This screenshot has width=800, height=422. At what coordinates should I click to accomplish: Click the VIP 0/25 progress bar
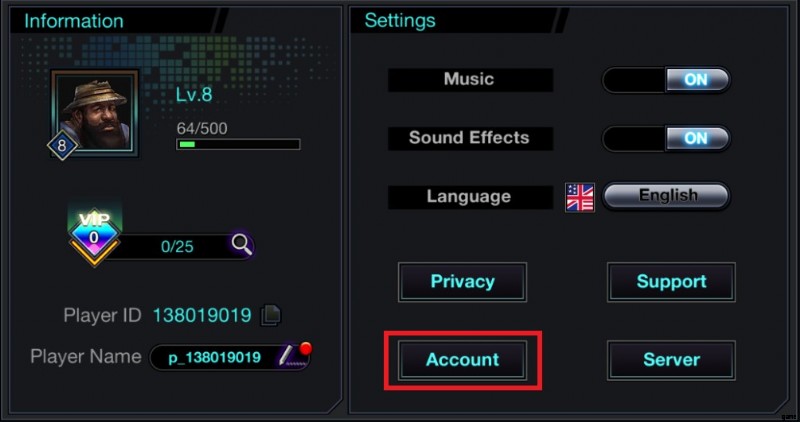[180, 245]
